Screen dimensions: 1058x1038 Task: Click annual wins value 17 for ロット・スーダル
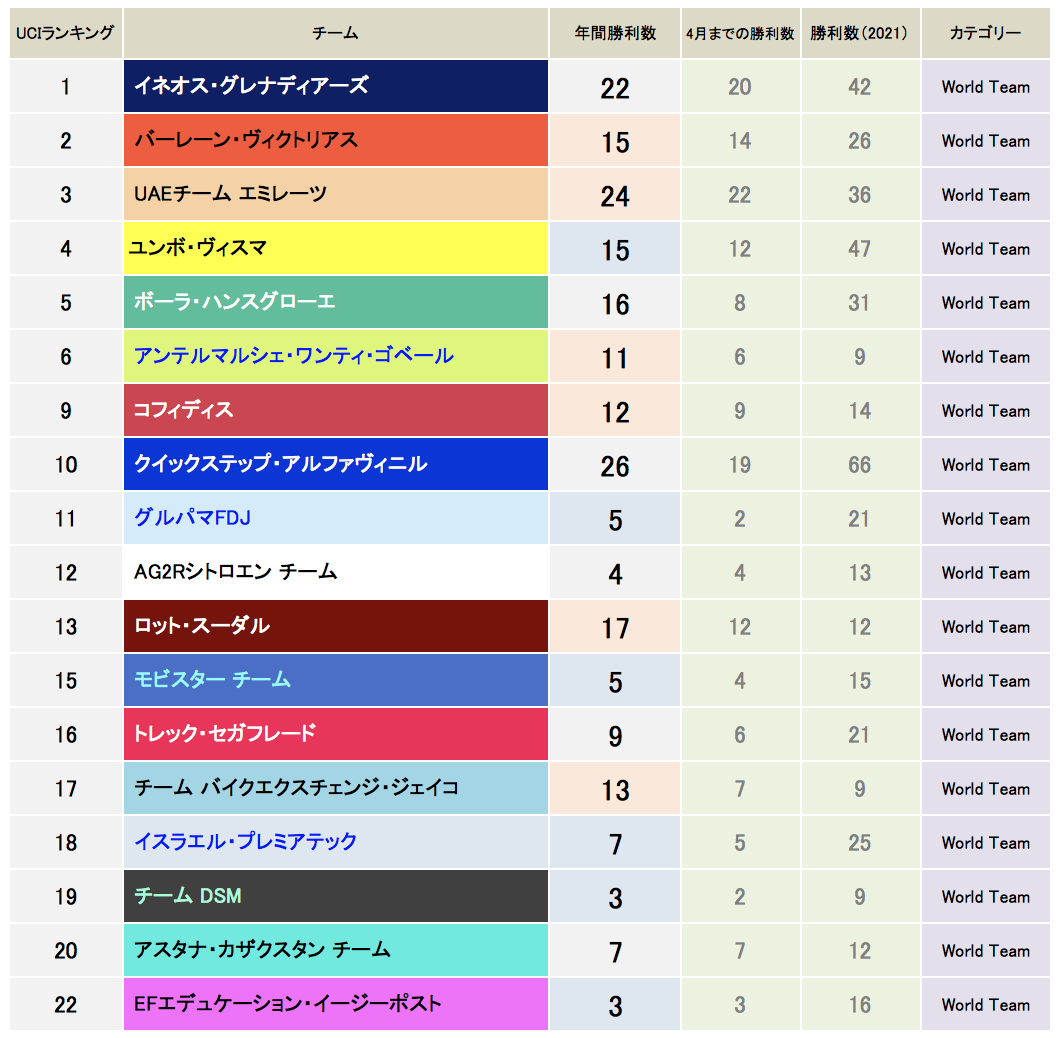tap(615, 628)
